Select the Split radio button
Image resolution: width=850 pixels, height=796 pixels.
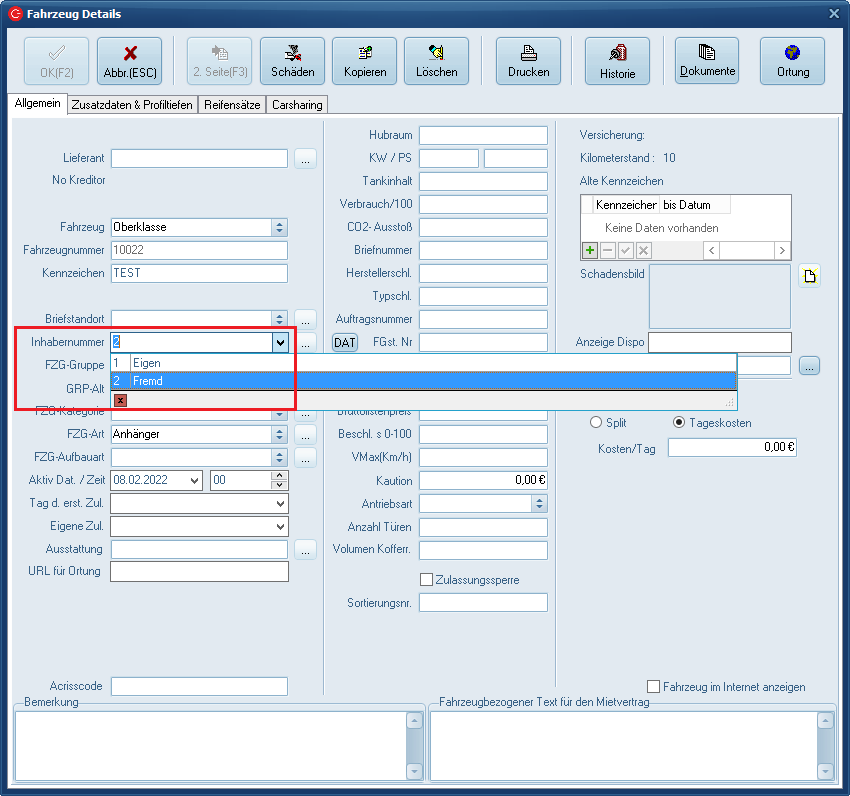(x=597, y=423)
